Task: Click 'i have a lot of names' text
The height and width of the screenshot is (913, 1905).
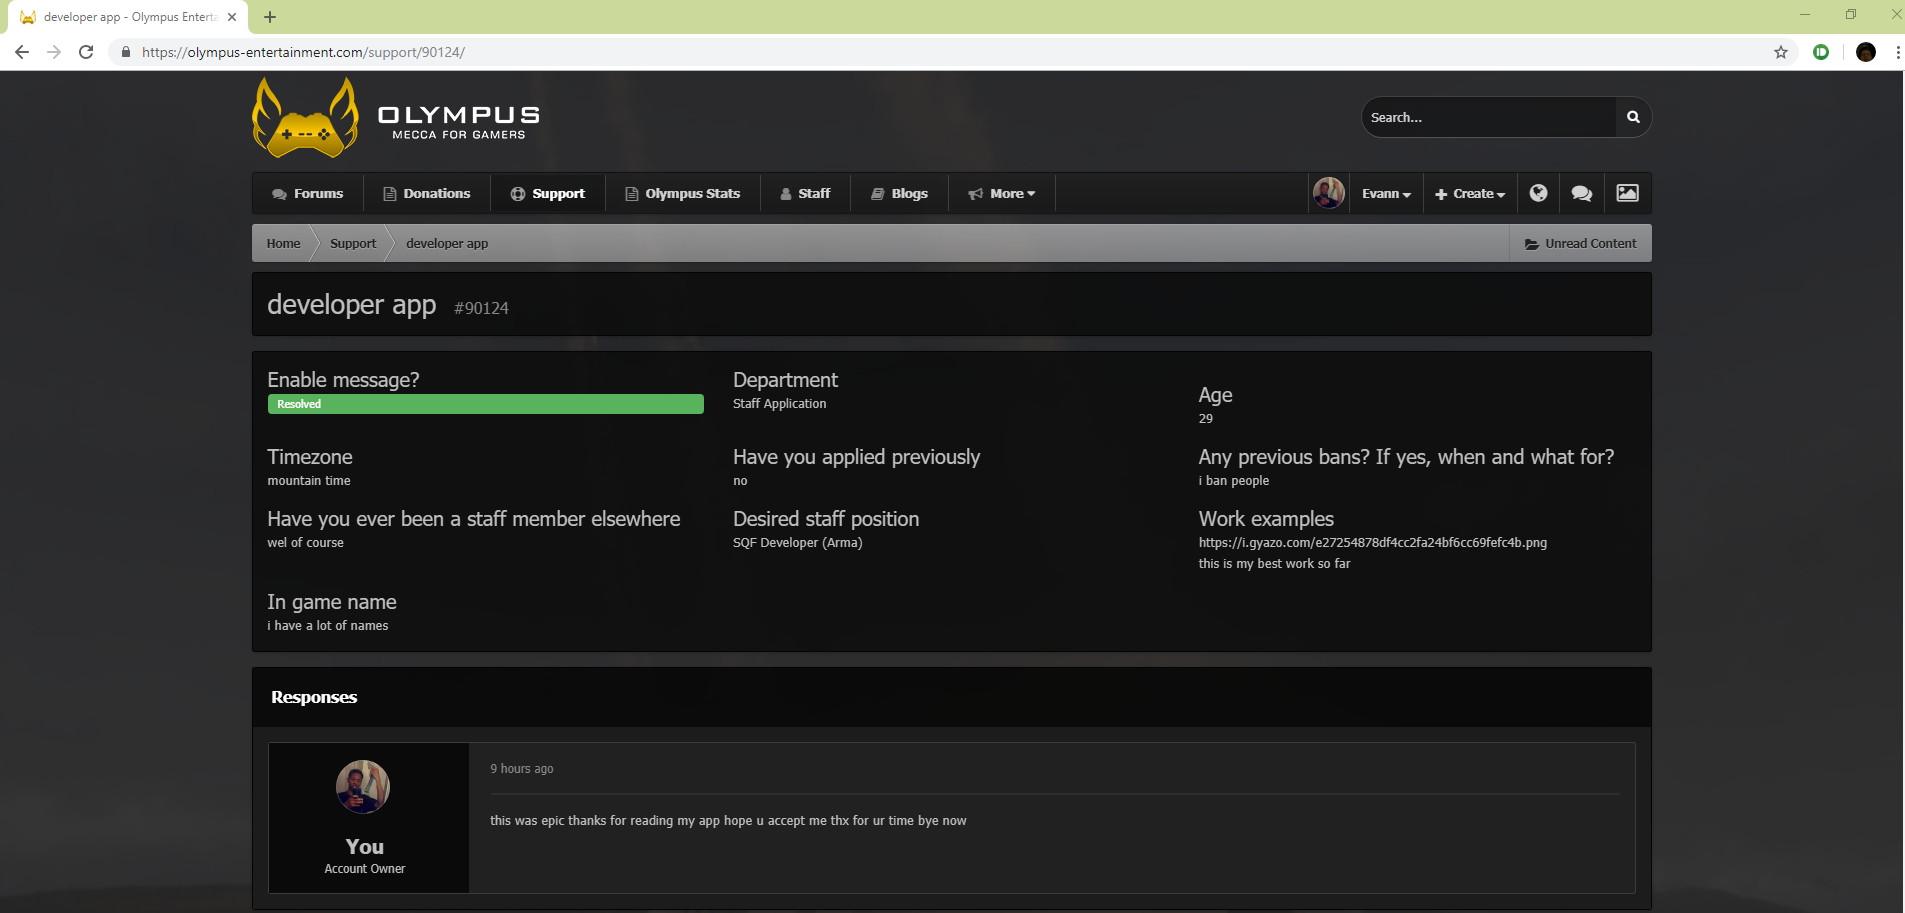Action: click(328, 626)
